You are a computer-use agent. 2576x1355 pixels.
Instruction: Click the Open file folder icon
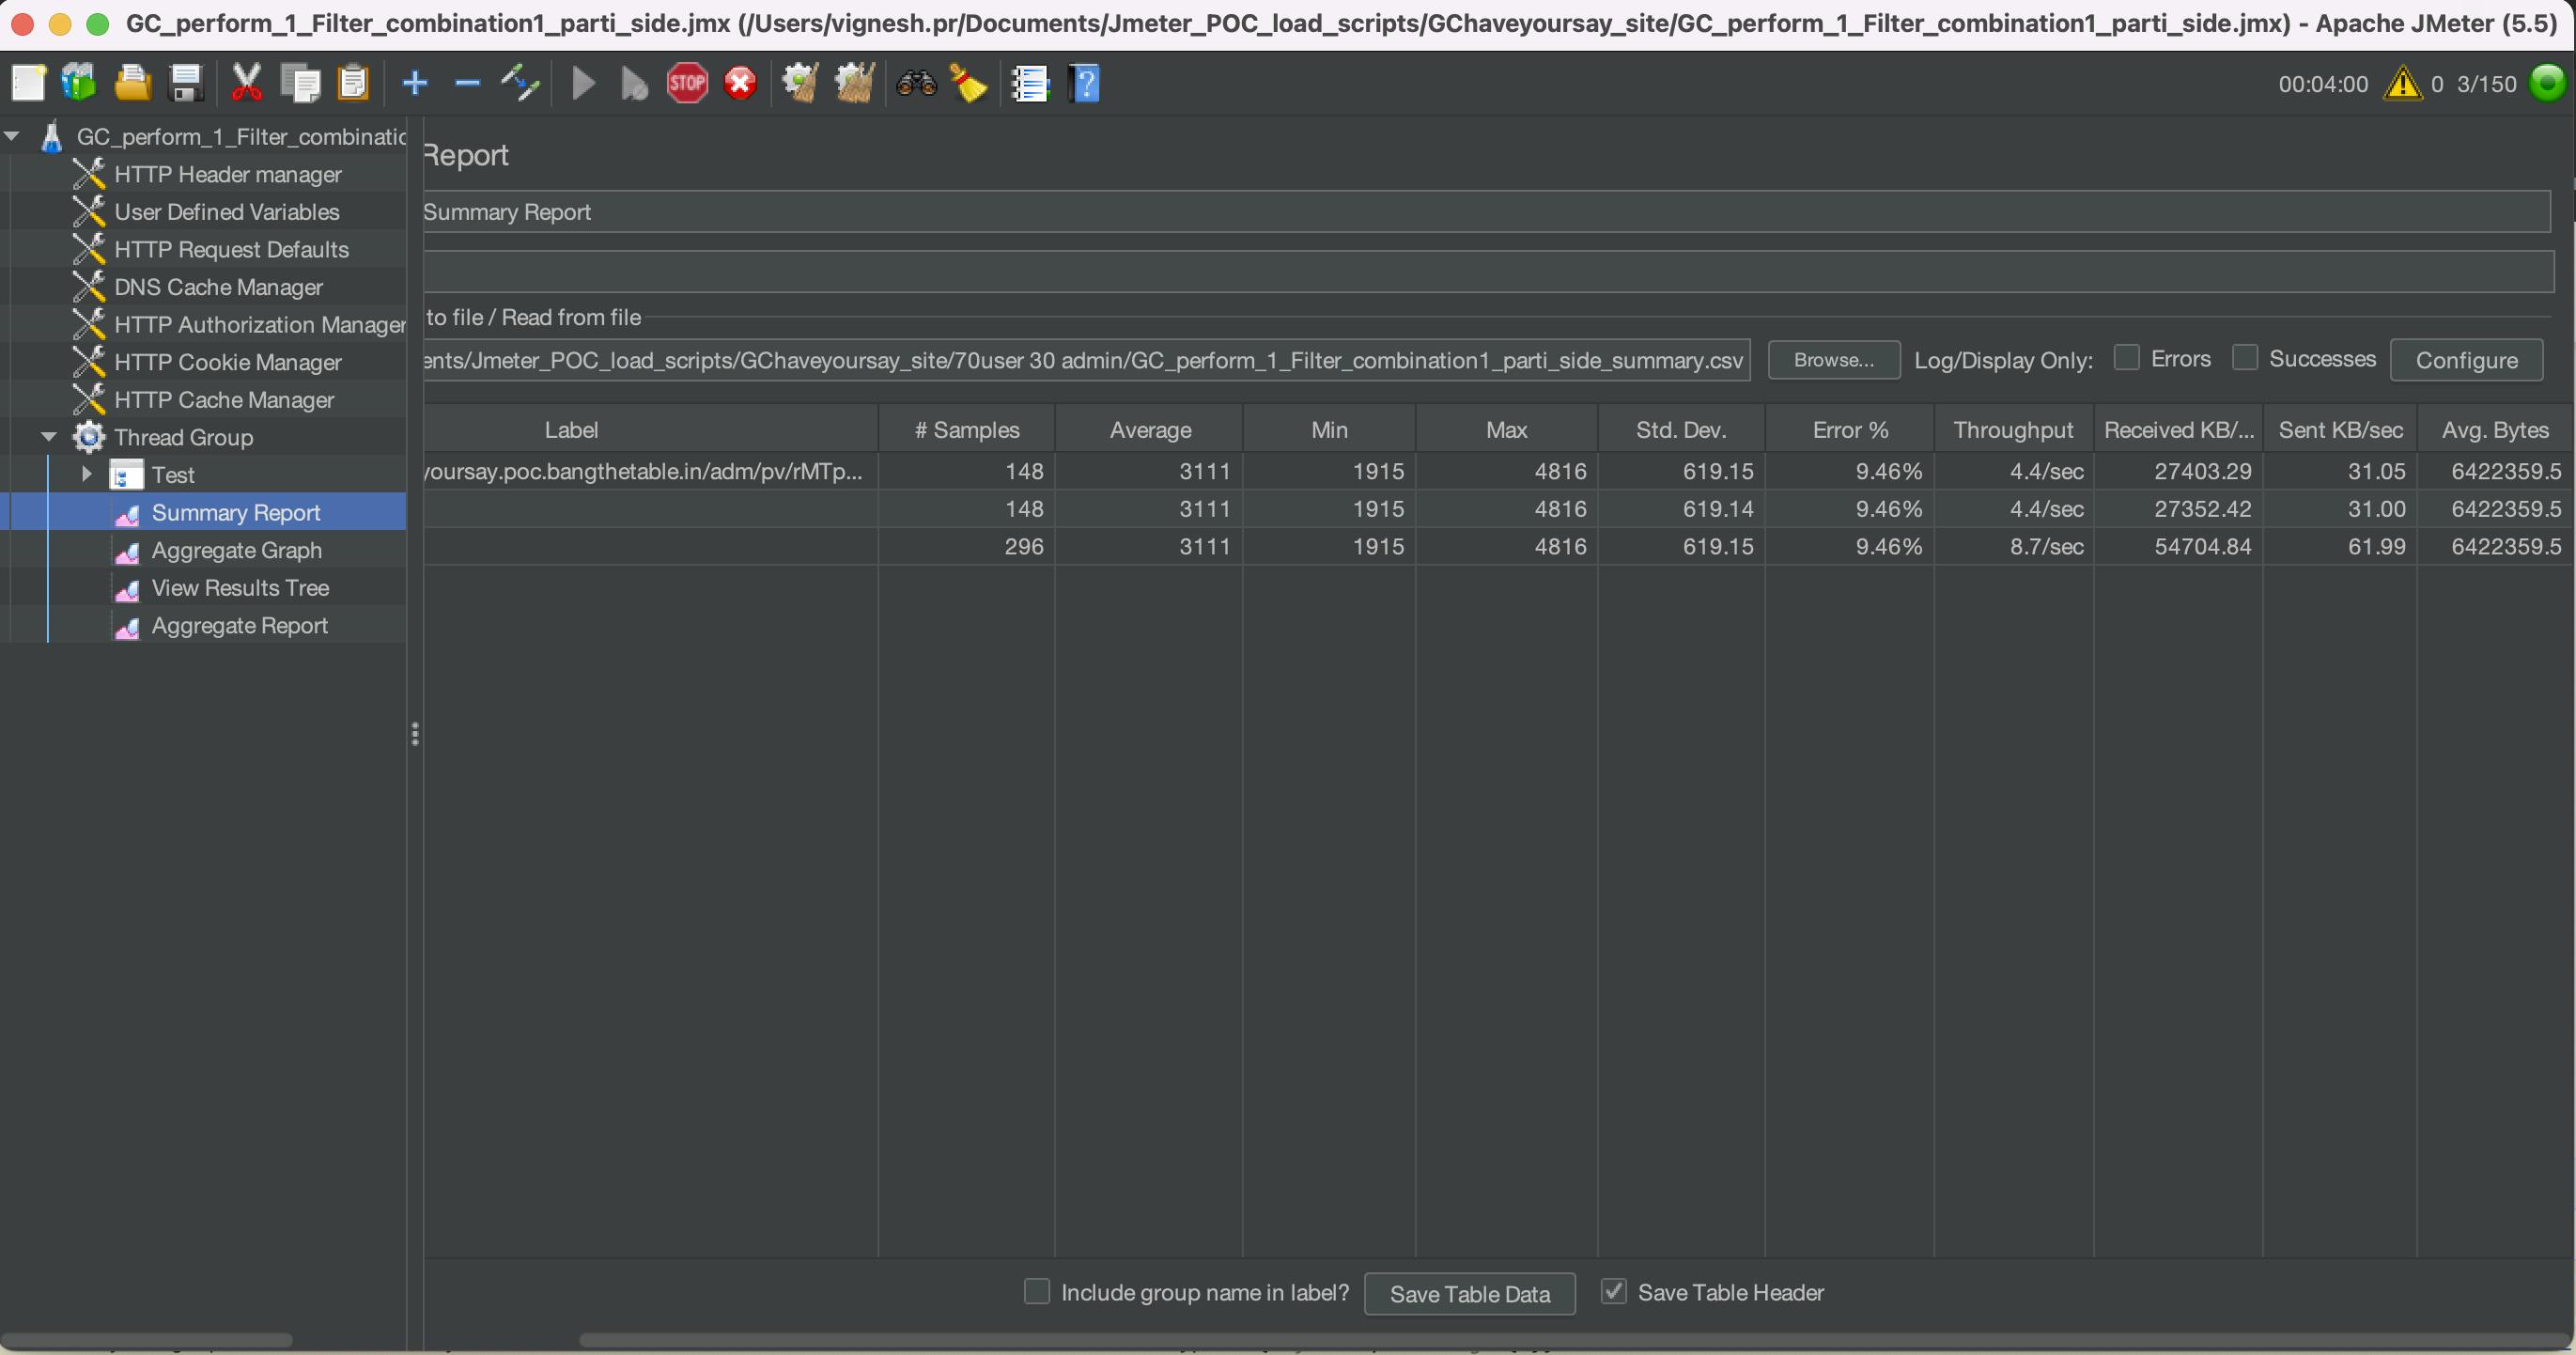(132, 83)
